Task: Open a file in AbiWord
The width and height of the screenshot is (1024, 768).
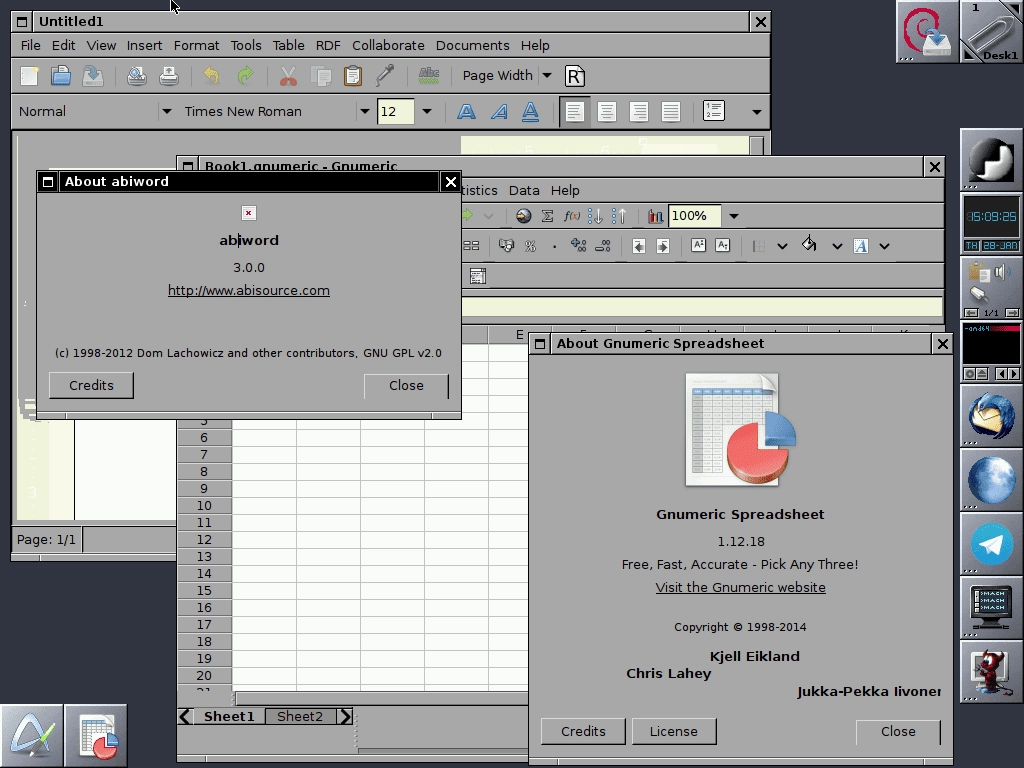Action: (61, 76)
